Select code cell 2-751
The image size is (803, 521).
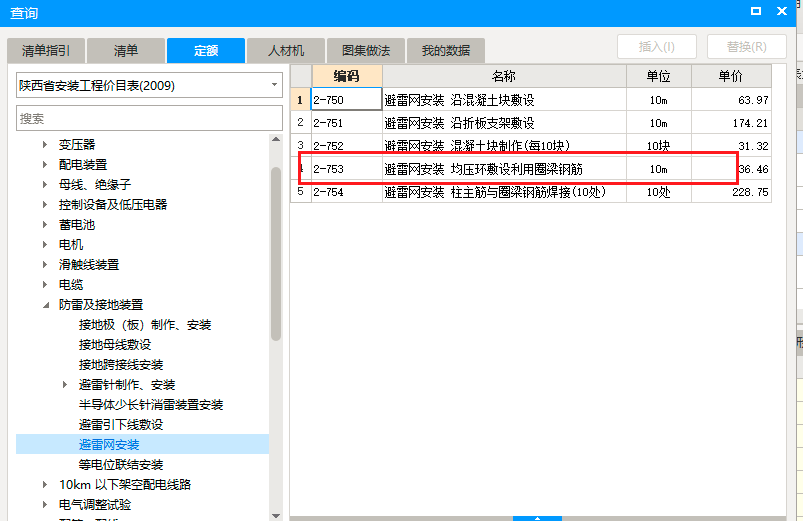347,123
